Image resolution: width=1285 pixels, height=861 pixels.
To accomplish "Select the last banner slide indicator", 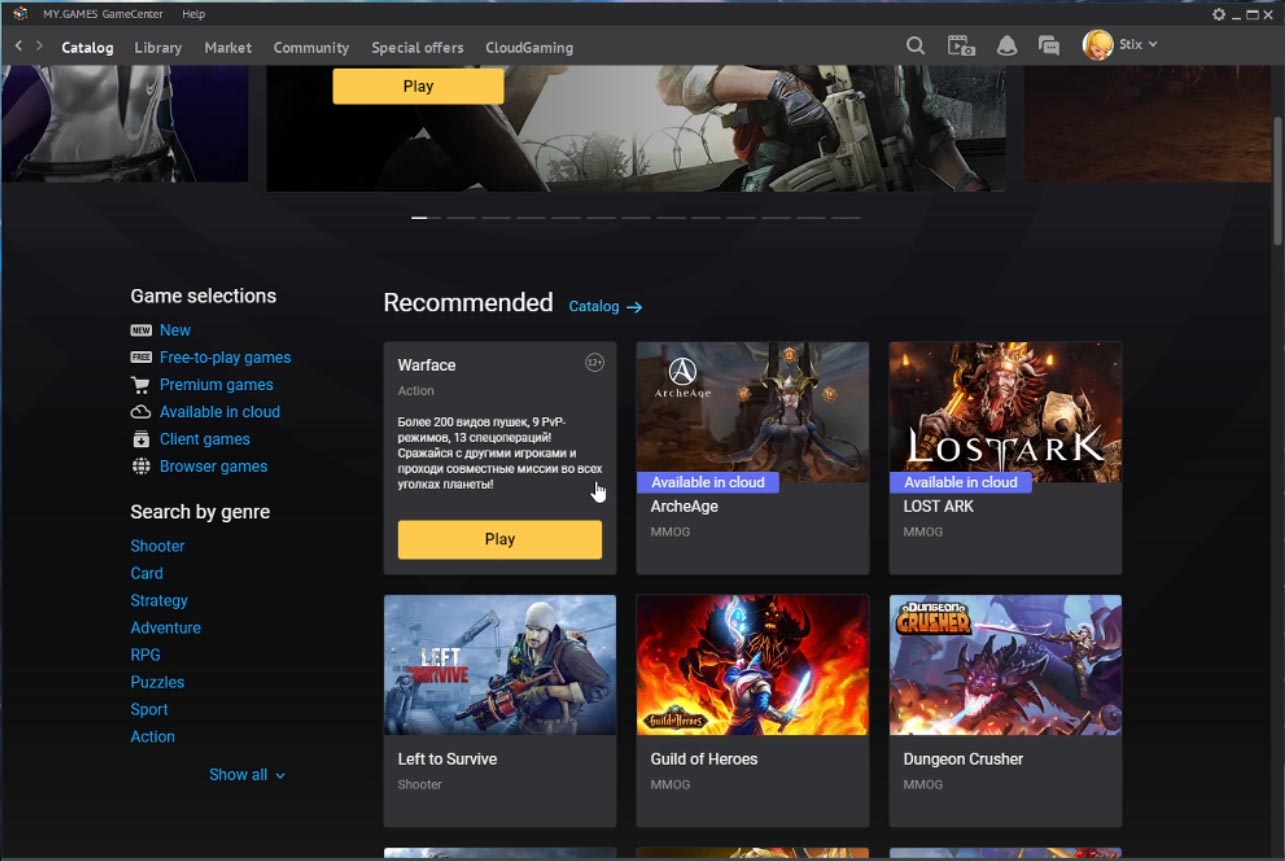I will click(846, 217).
